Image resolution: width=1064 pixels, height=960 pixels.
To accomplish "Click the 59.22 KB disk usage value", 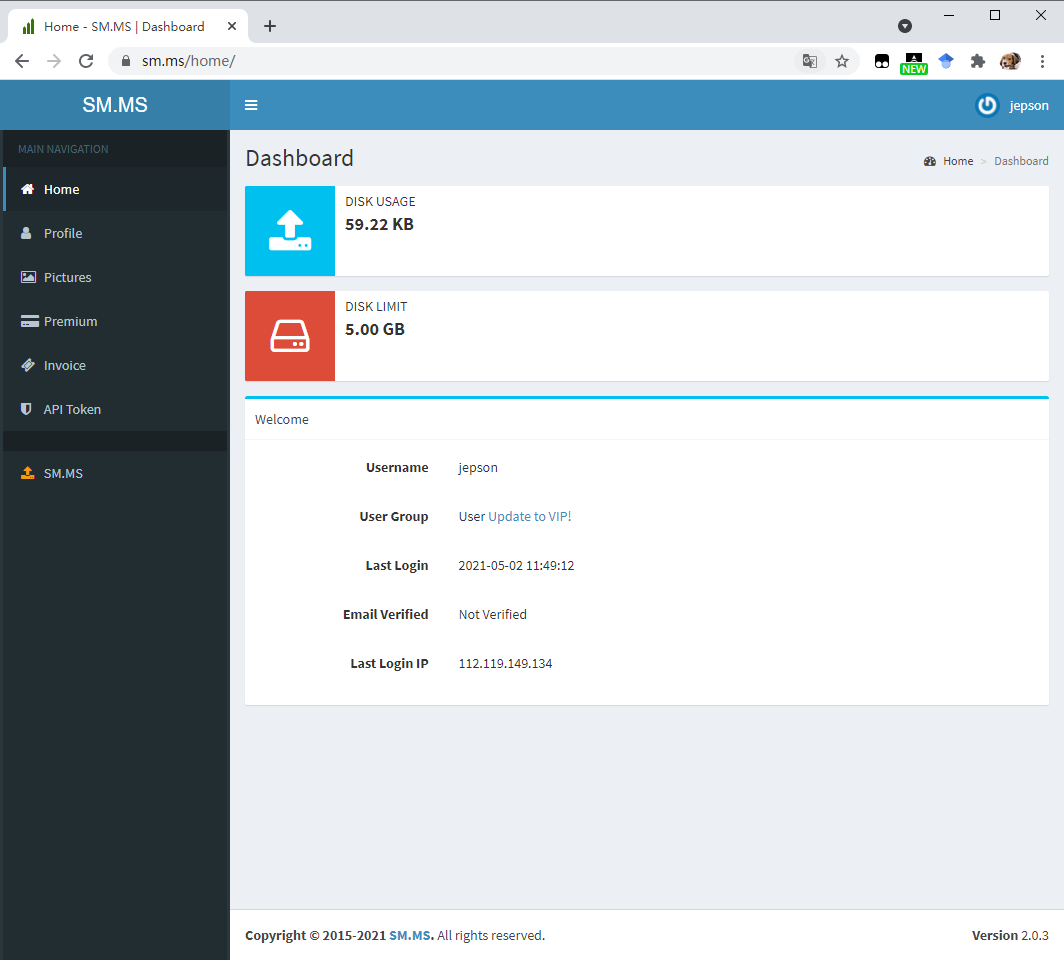I will (379, 225).
